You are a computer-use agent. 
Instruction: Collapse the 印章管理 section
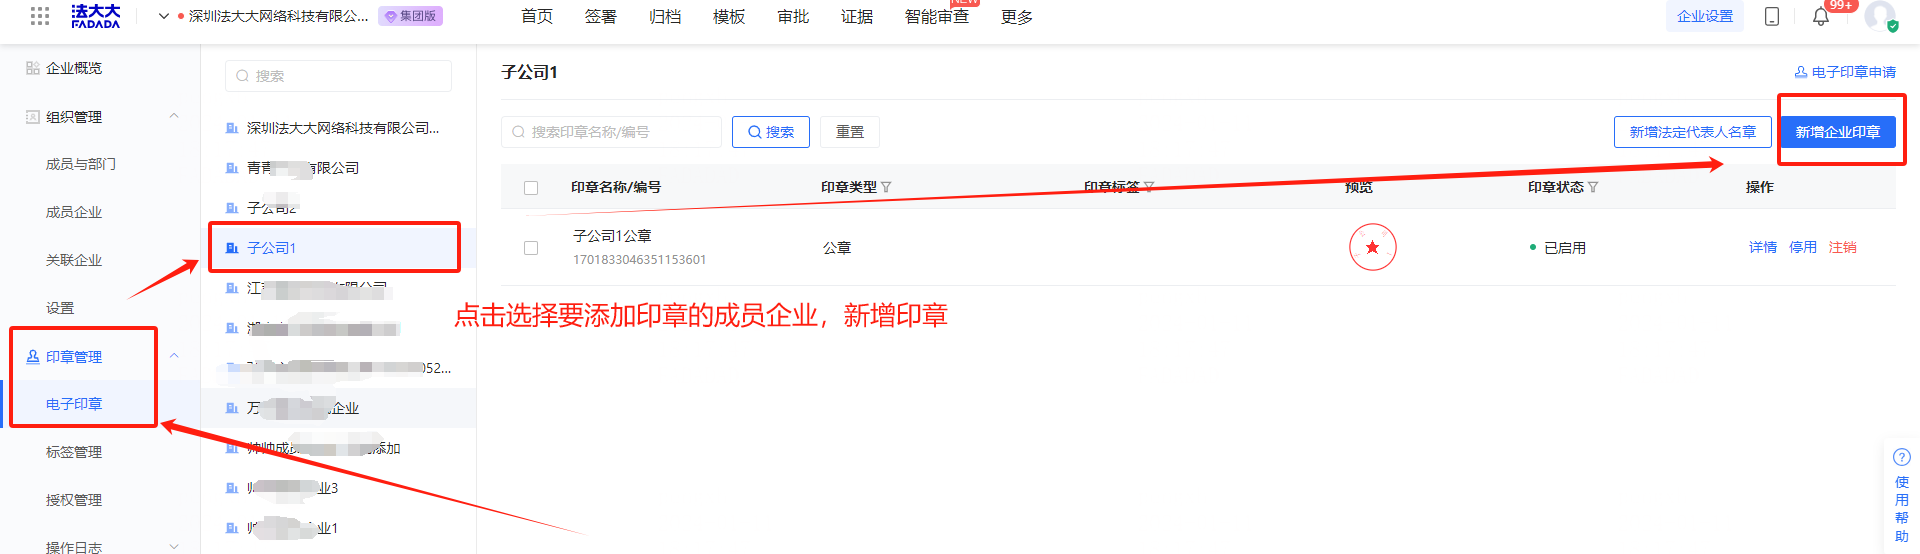(174, 356)
